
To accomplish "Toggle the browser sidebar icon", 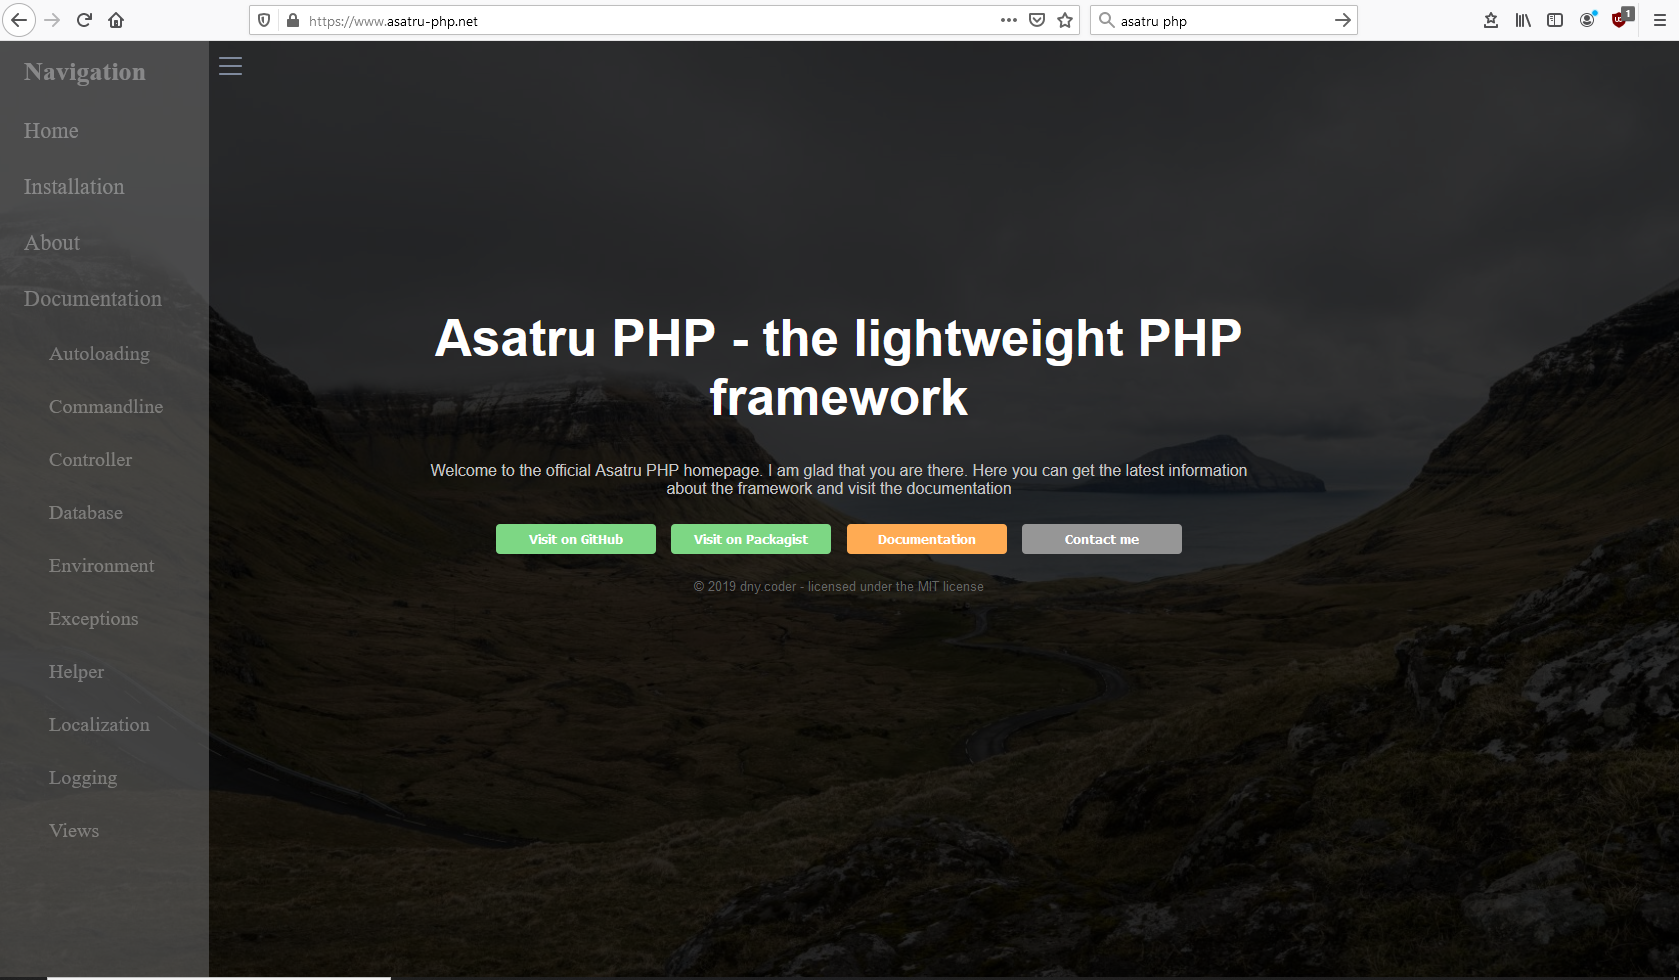I will tap(1554, 20).
